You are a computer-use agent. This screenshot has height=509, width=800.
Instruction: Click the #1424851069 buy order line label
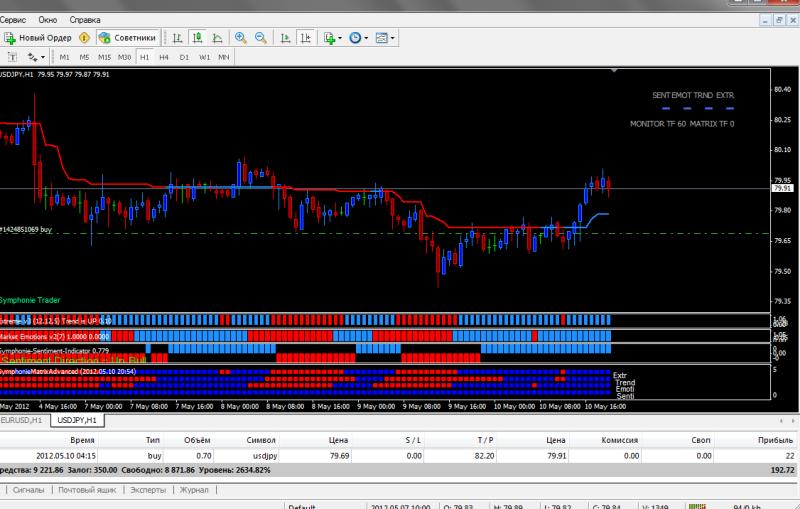coord(26,230)
